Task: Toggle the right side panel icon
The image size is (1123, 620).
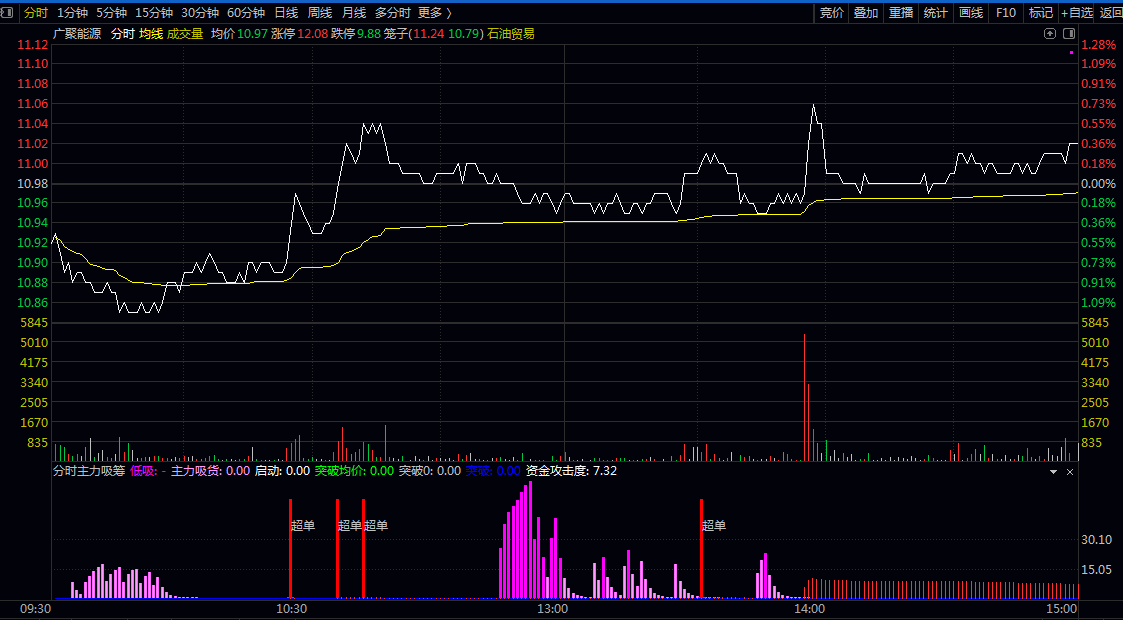Action: coord(1069,33)
